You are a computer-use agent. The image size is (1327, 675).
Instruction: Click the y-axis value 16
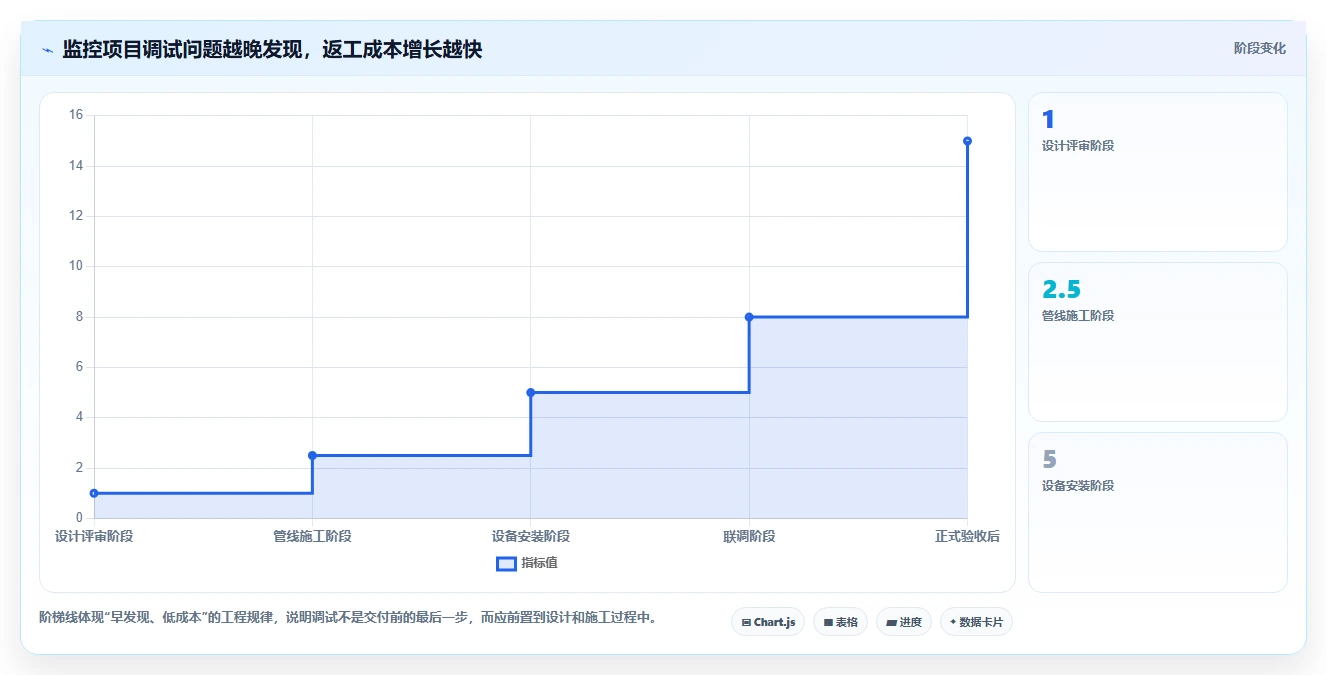tap(76, 115)
